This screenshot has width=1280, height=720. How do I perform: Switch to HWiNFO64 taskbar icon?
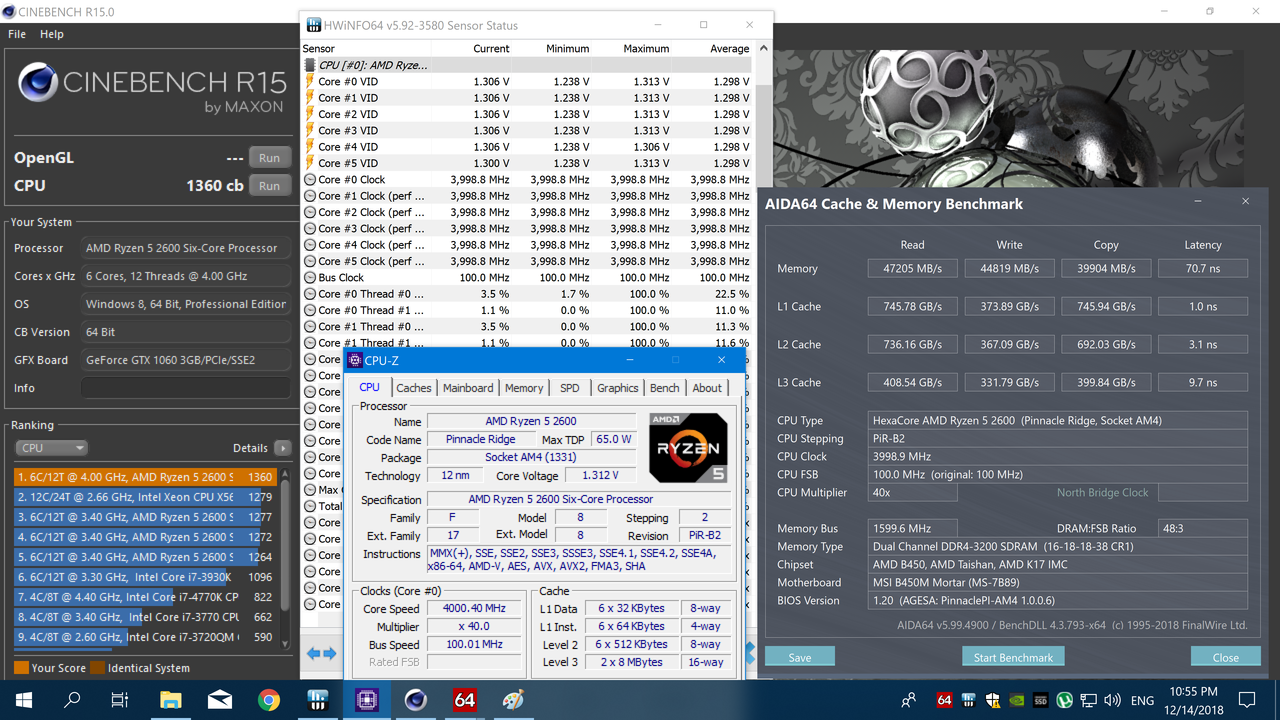pos(317,700)
